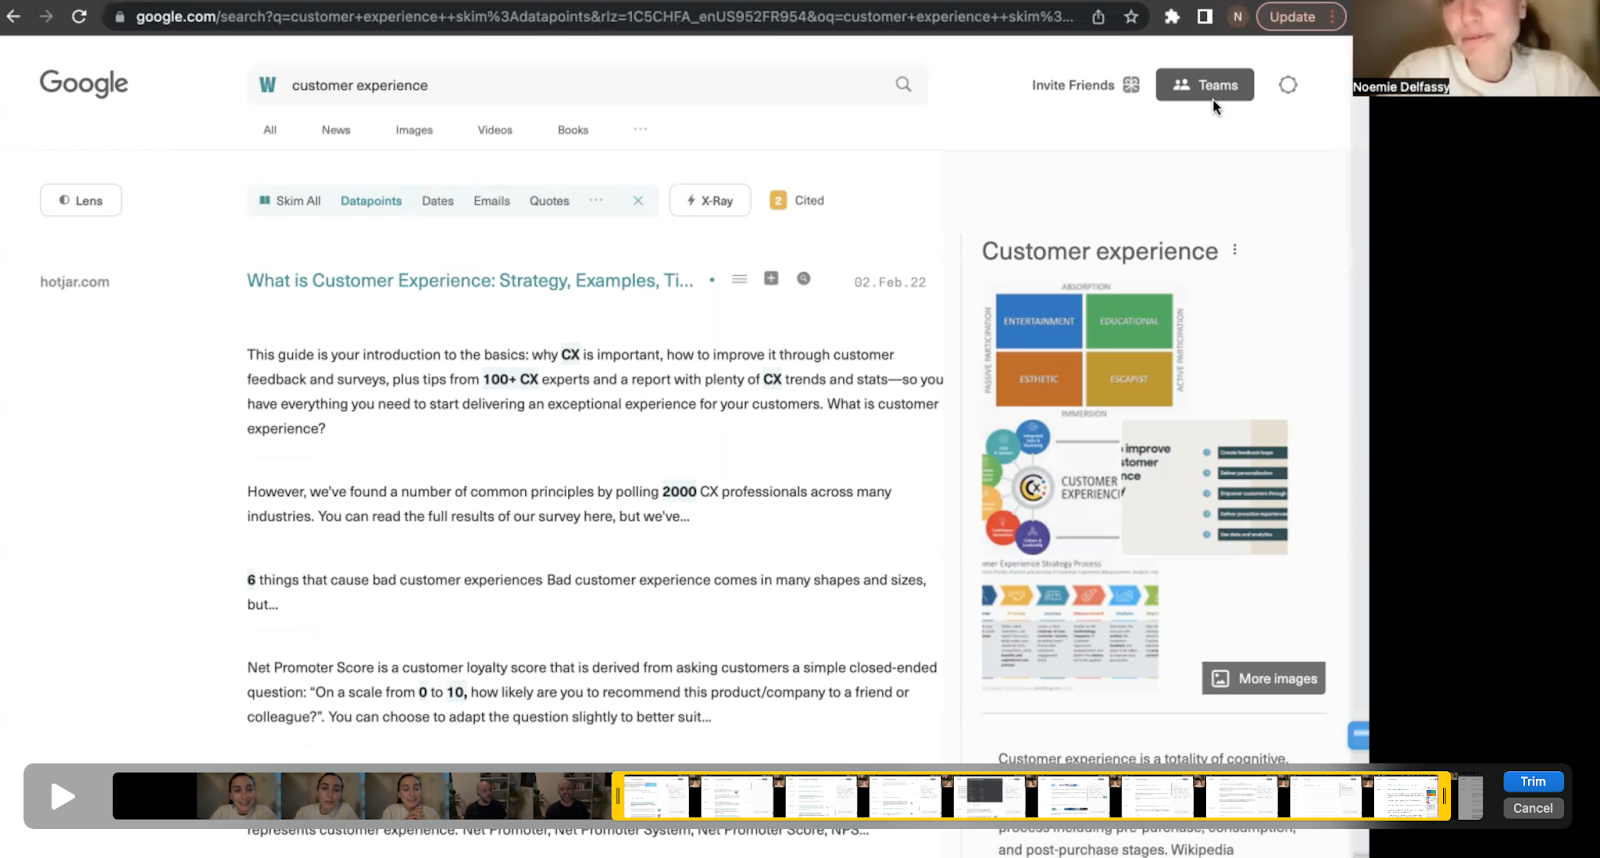Click the share icon in address bar
Image resolution: width=1600 pixels, height=858 pixels.
tap(1098, 17)
